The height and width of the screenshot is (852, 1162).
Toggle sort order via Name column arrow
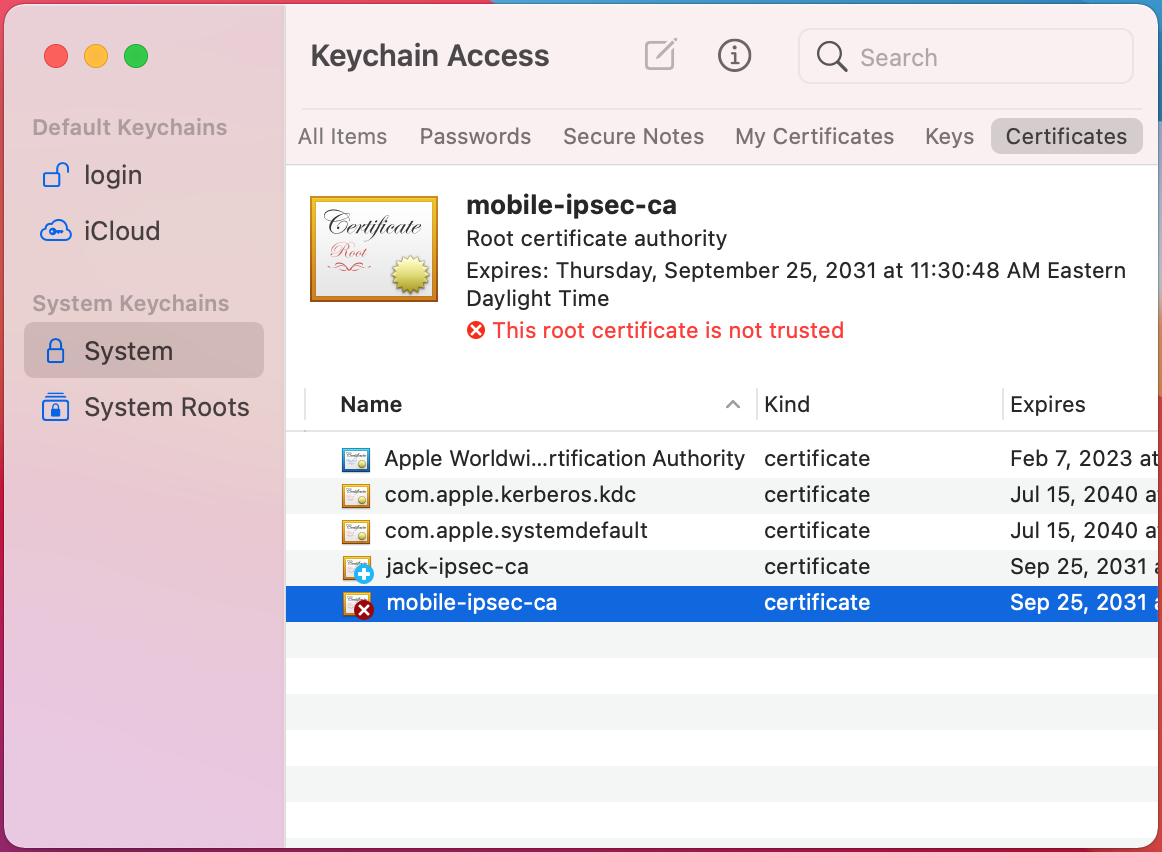point(733,405)
